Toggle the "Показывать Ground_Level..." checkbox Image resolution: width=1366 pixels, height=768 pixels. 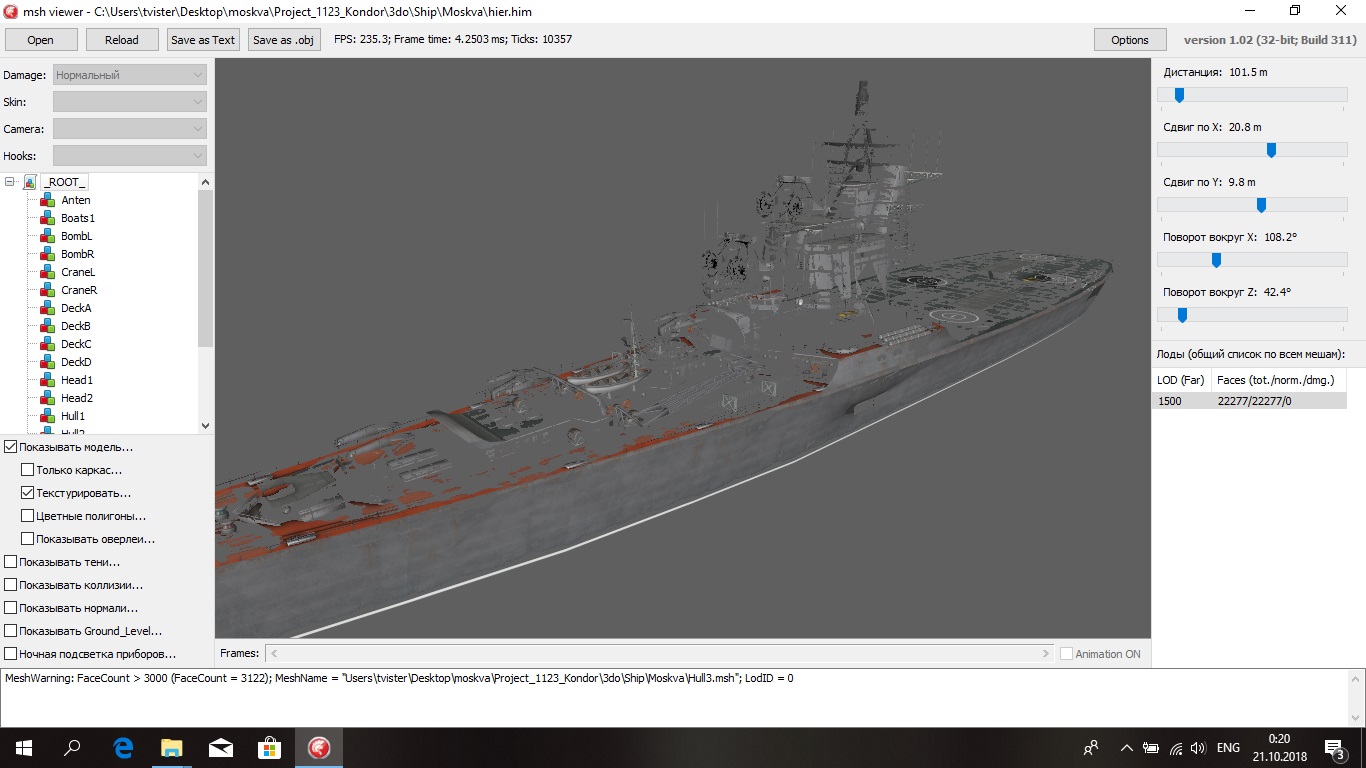11,631
